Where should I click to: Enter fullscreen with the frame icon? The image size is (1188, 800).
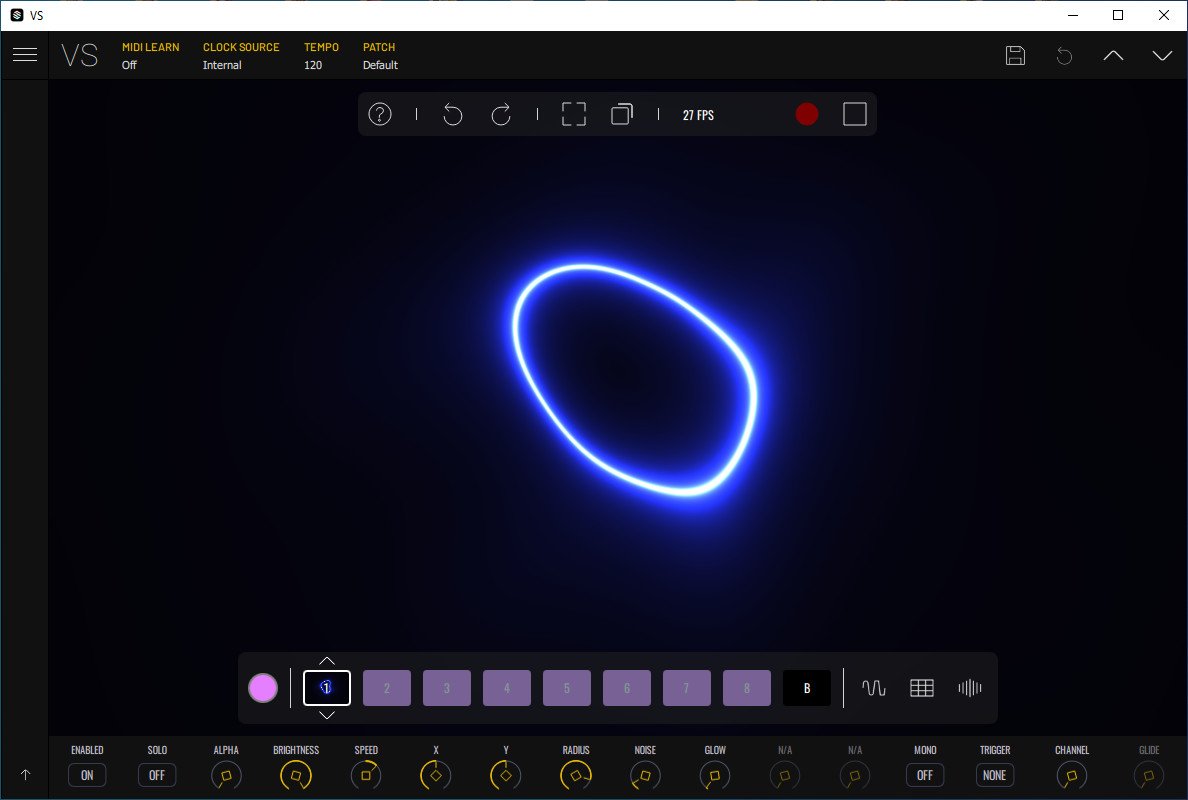click(x=573, y=114)
